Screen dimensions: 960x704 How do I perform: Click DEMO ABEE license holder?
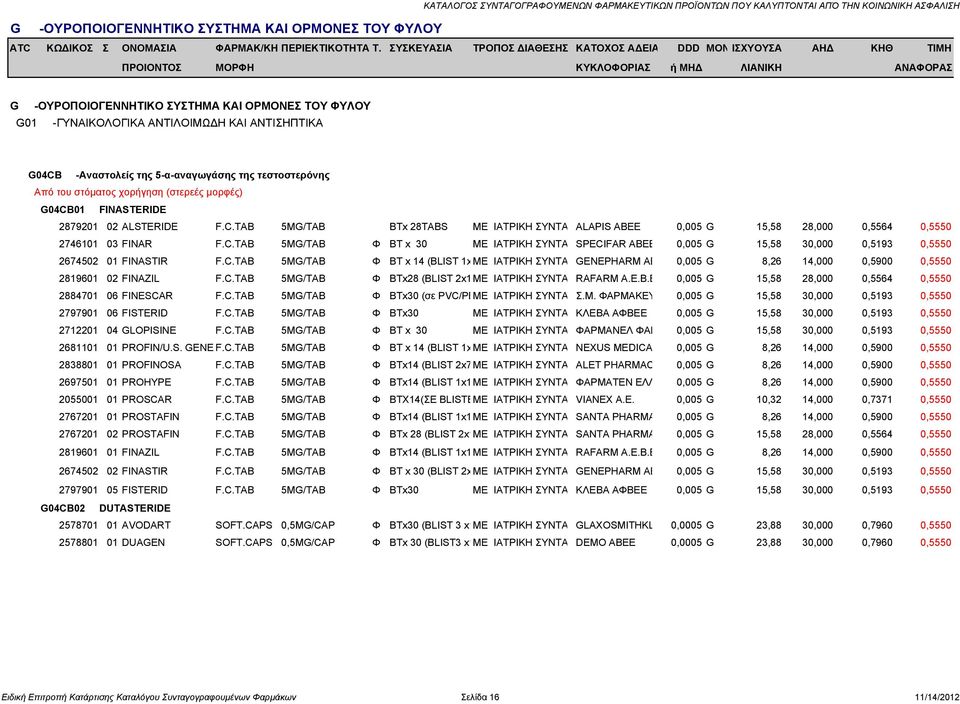click(606, 542)
